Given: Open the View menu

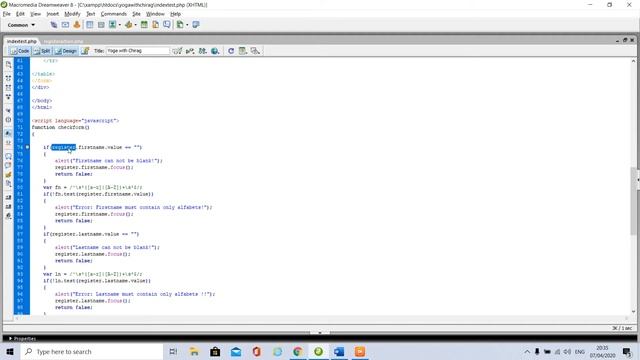Looking at the screenshot, I should click(36, 14).
